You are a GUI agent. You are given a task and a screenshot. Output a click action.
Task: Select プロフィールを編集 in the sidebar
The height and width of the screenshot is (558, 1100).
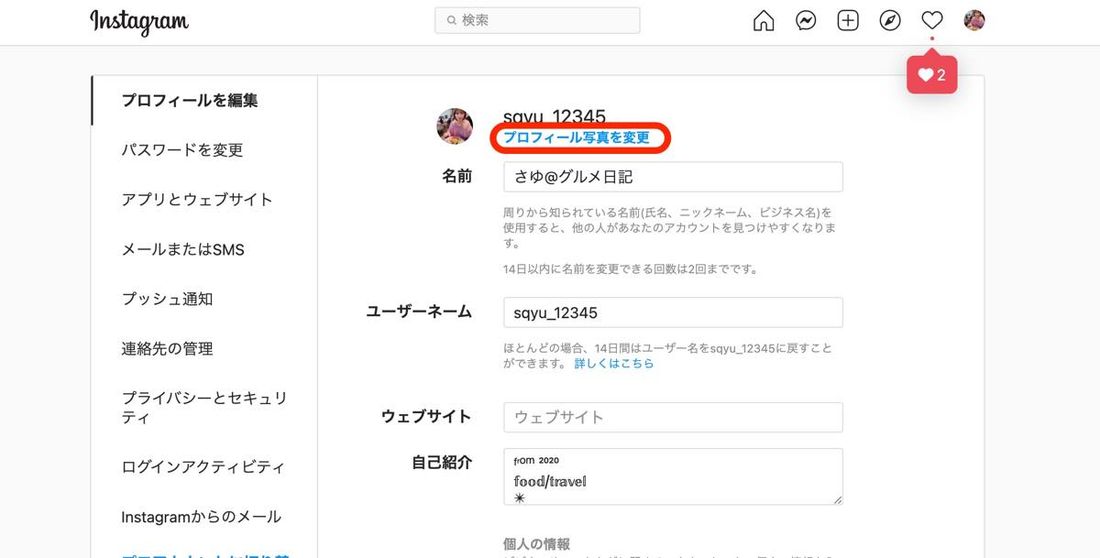[x=189, y=100]
